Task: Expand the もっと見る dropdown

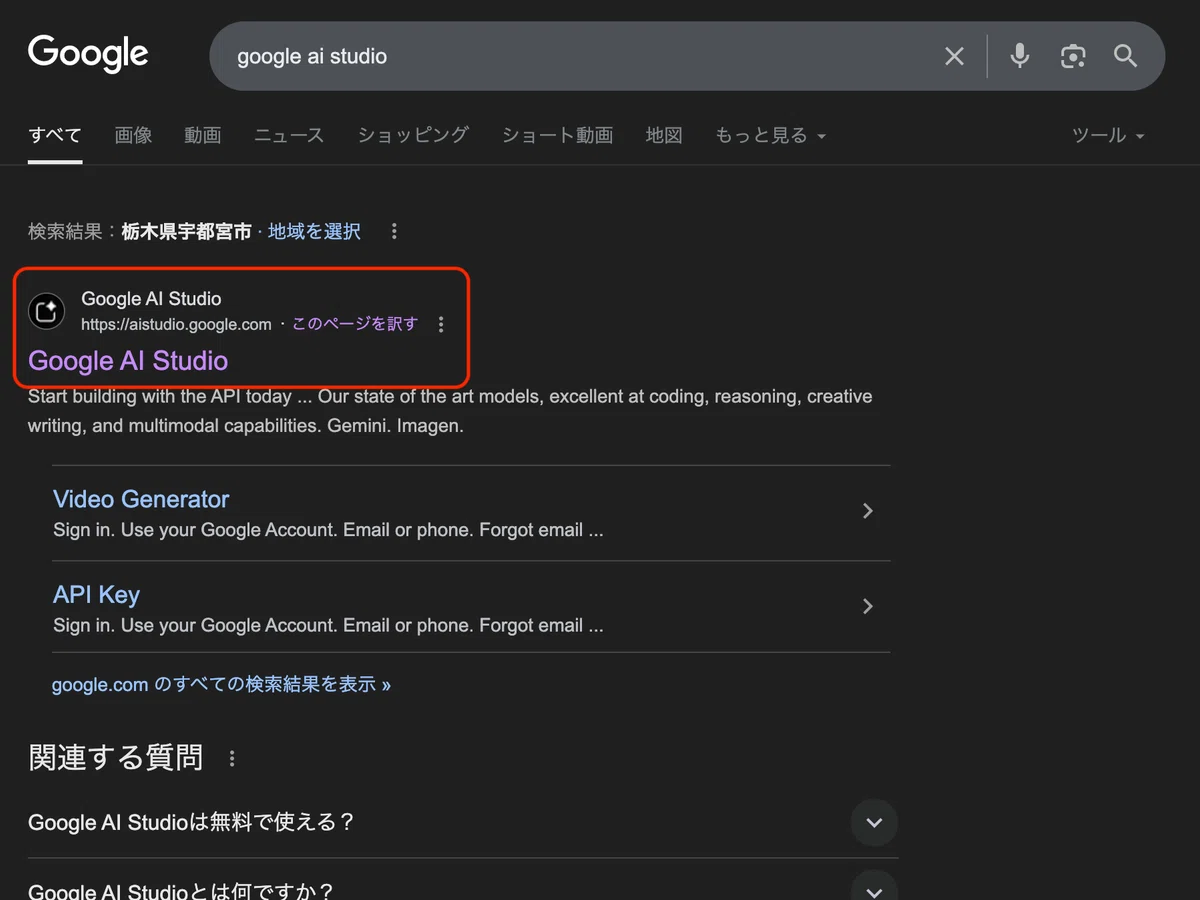Action: tap(770, 135)
